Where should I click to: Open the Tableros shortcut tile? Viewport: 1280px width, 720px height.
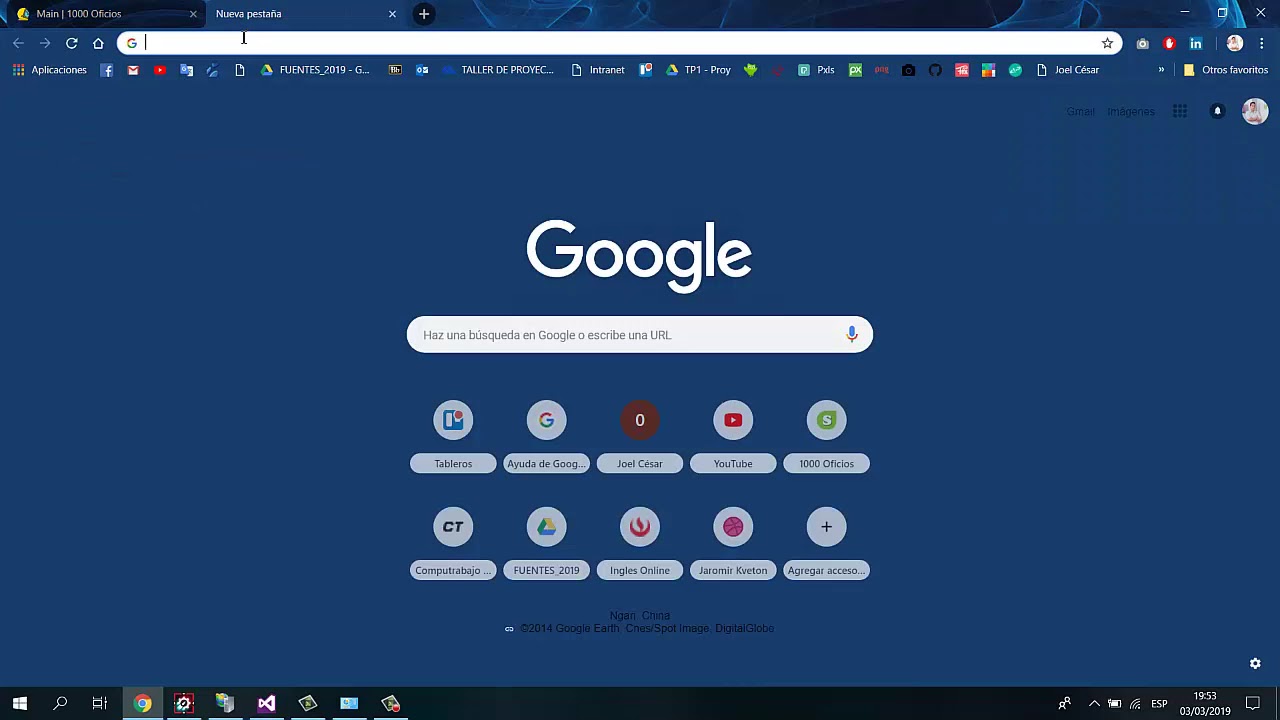[x=453, y=436]
